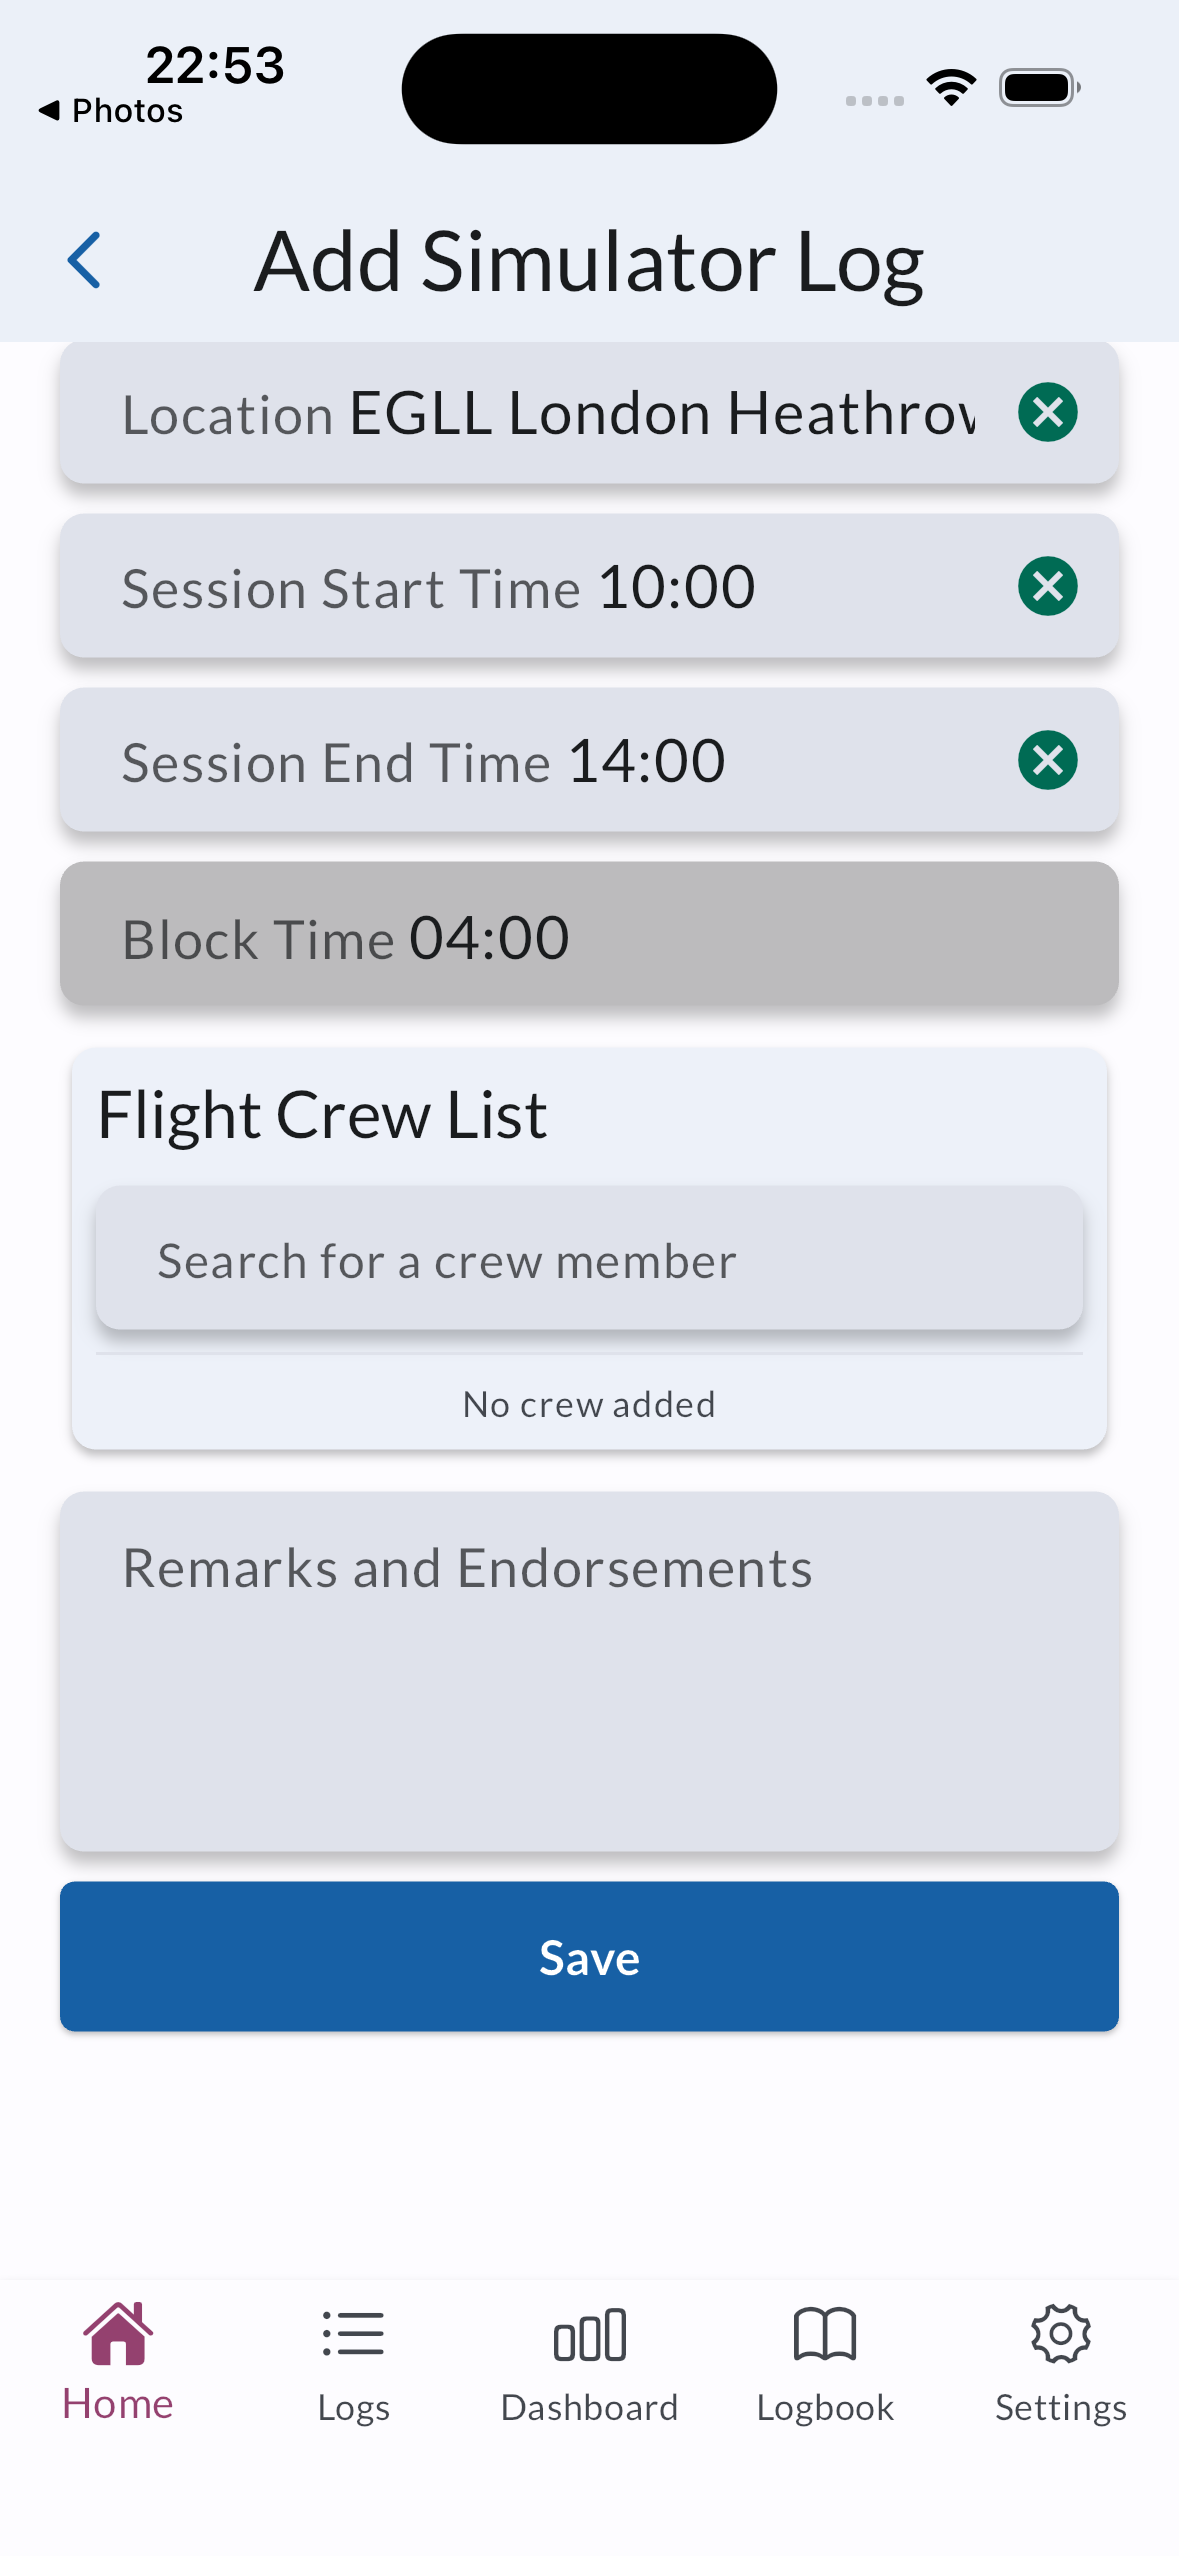
Task: Tap the Flight Crew List heading
Action: [322, 1114]
